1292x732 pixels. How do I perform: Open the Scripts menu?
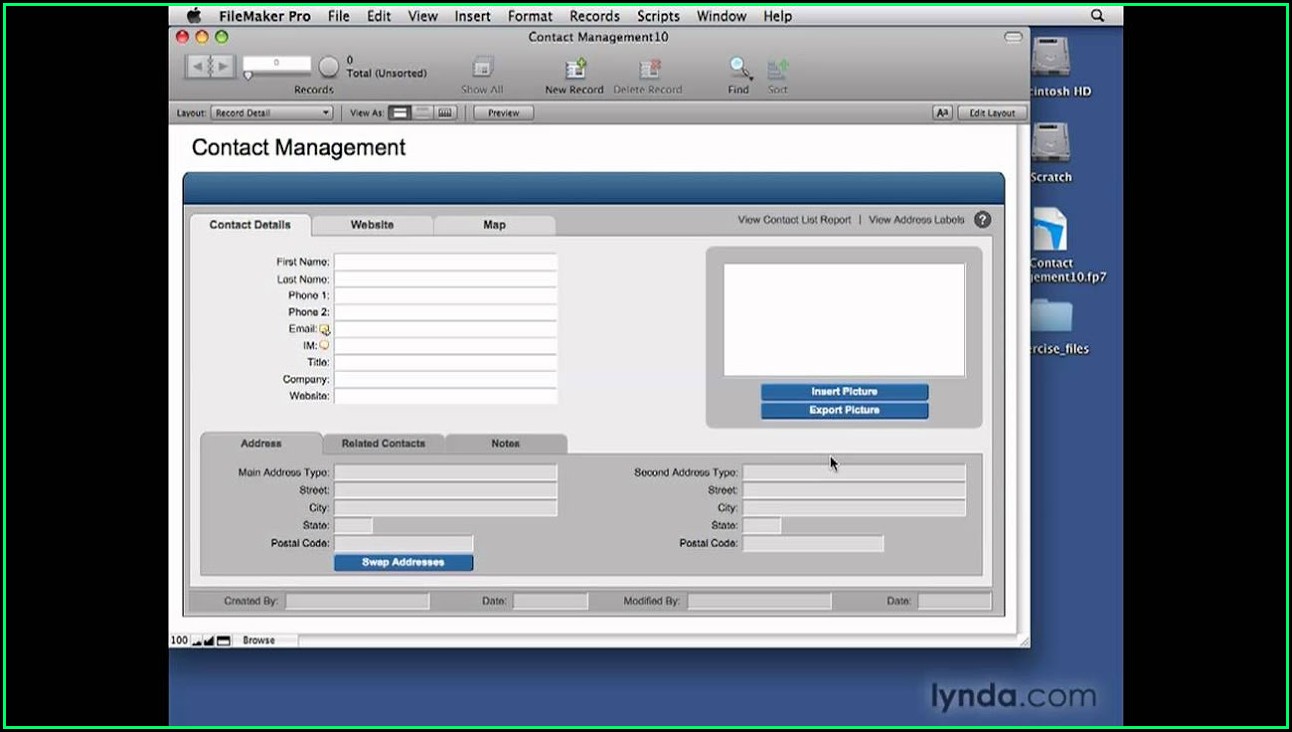(x=658, y=16)
